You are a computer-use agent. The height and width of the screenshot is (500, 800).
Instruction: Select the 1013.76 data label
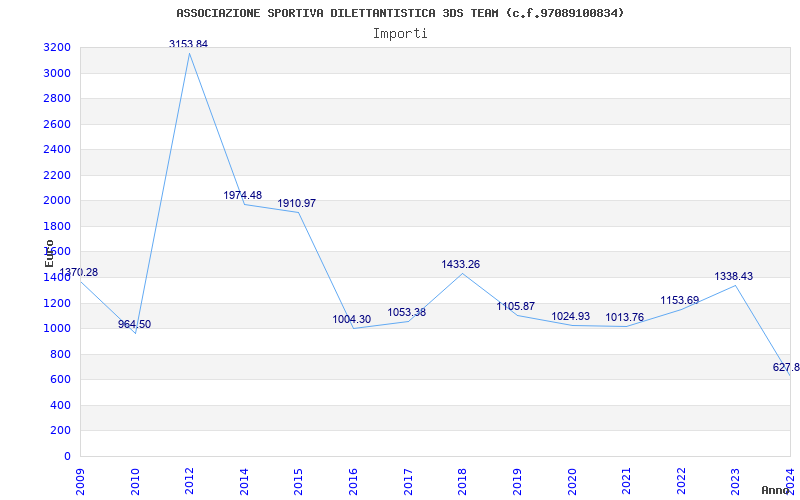(624, 318)
